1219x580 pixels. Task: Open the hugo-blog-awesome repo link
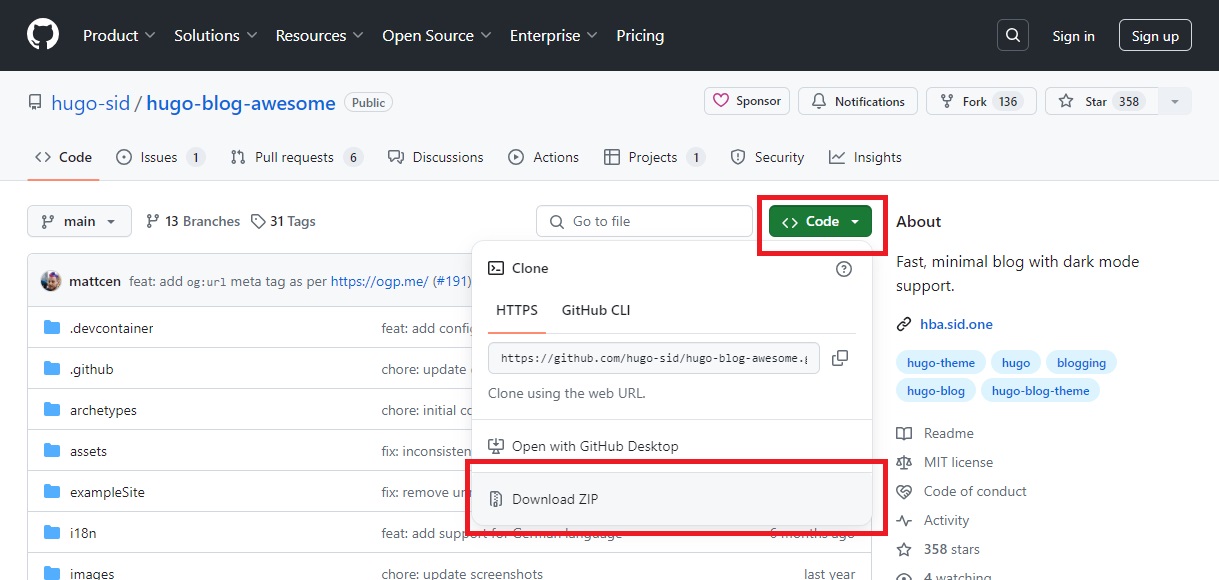(241, 102)
